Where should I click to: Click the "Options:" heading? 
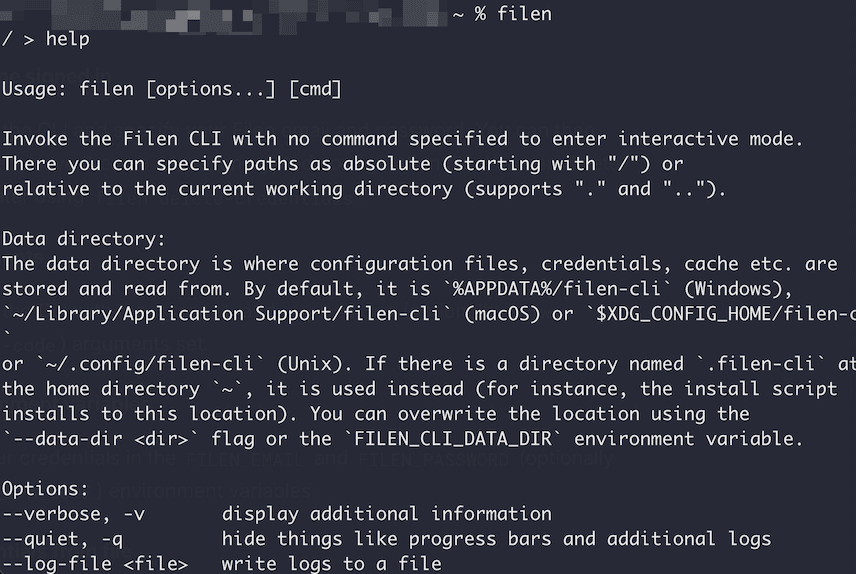[45, 489]
